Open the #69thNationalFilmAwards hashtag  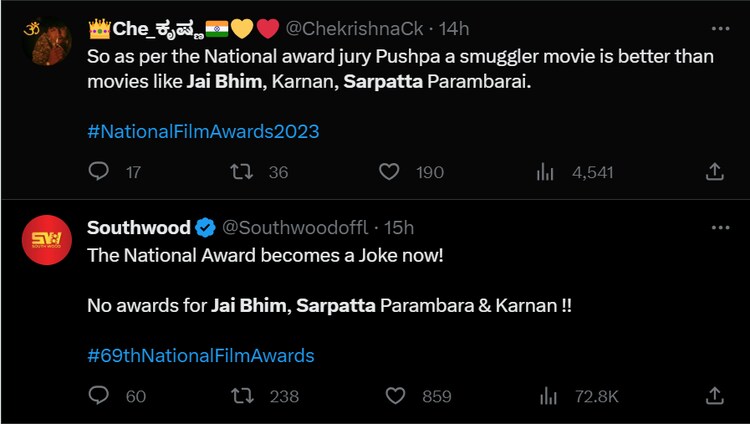201,355
